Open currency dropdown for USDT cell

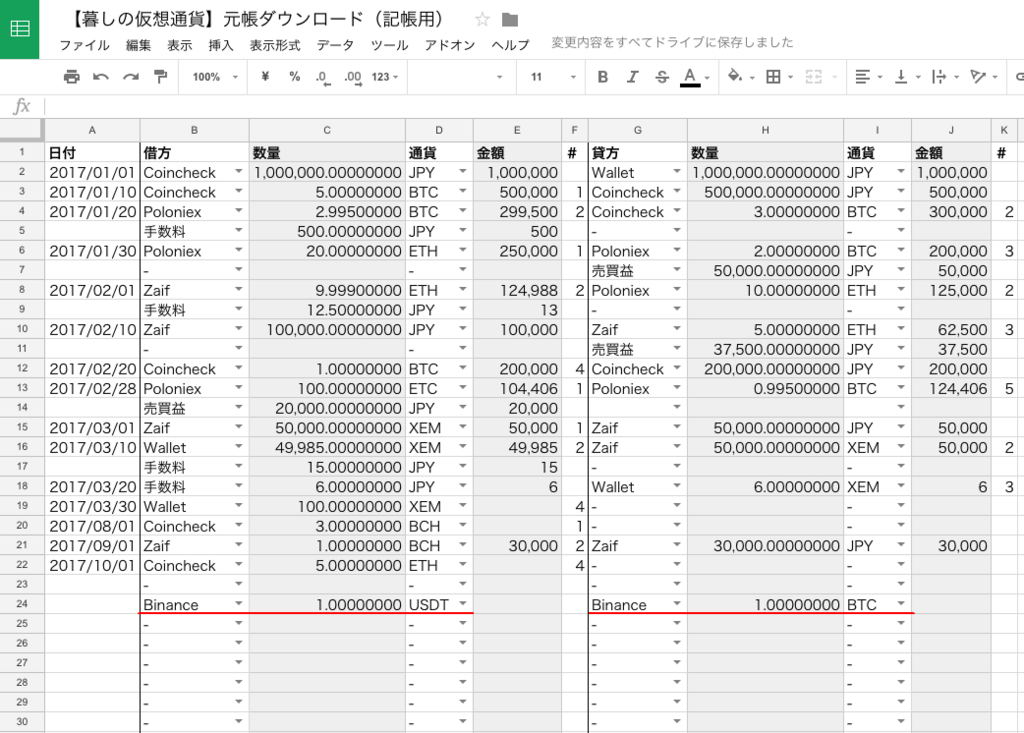point(463,603)
